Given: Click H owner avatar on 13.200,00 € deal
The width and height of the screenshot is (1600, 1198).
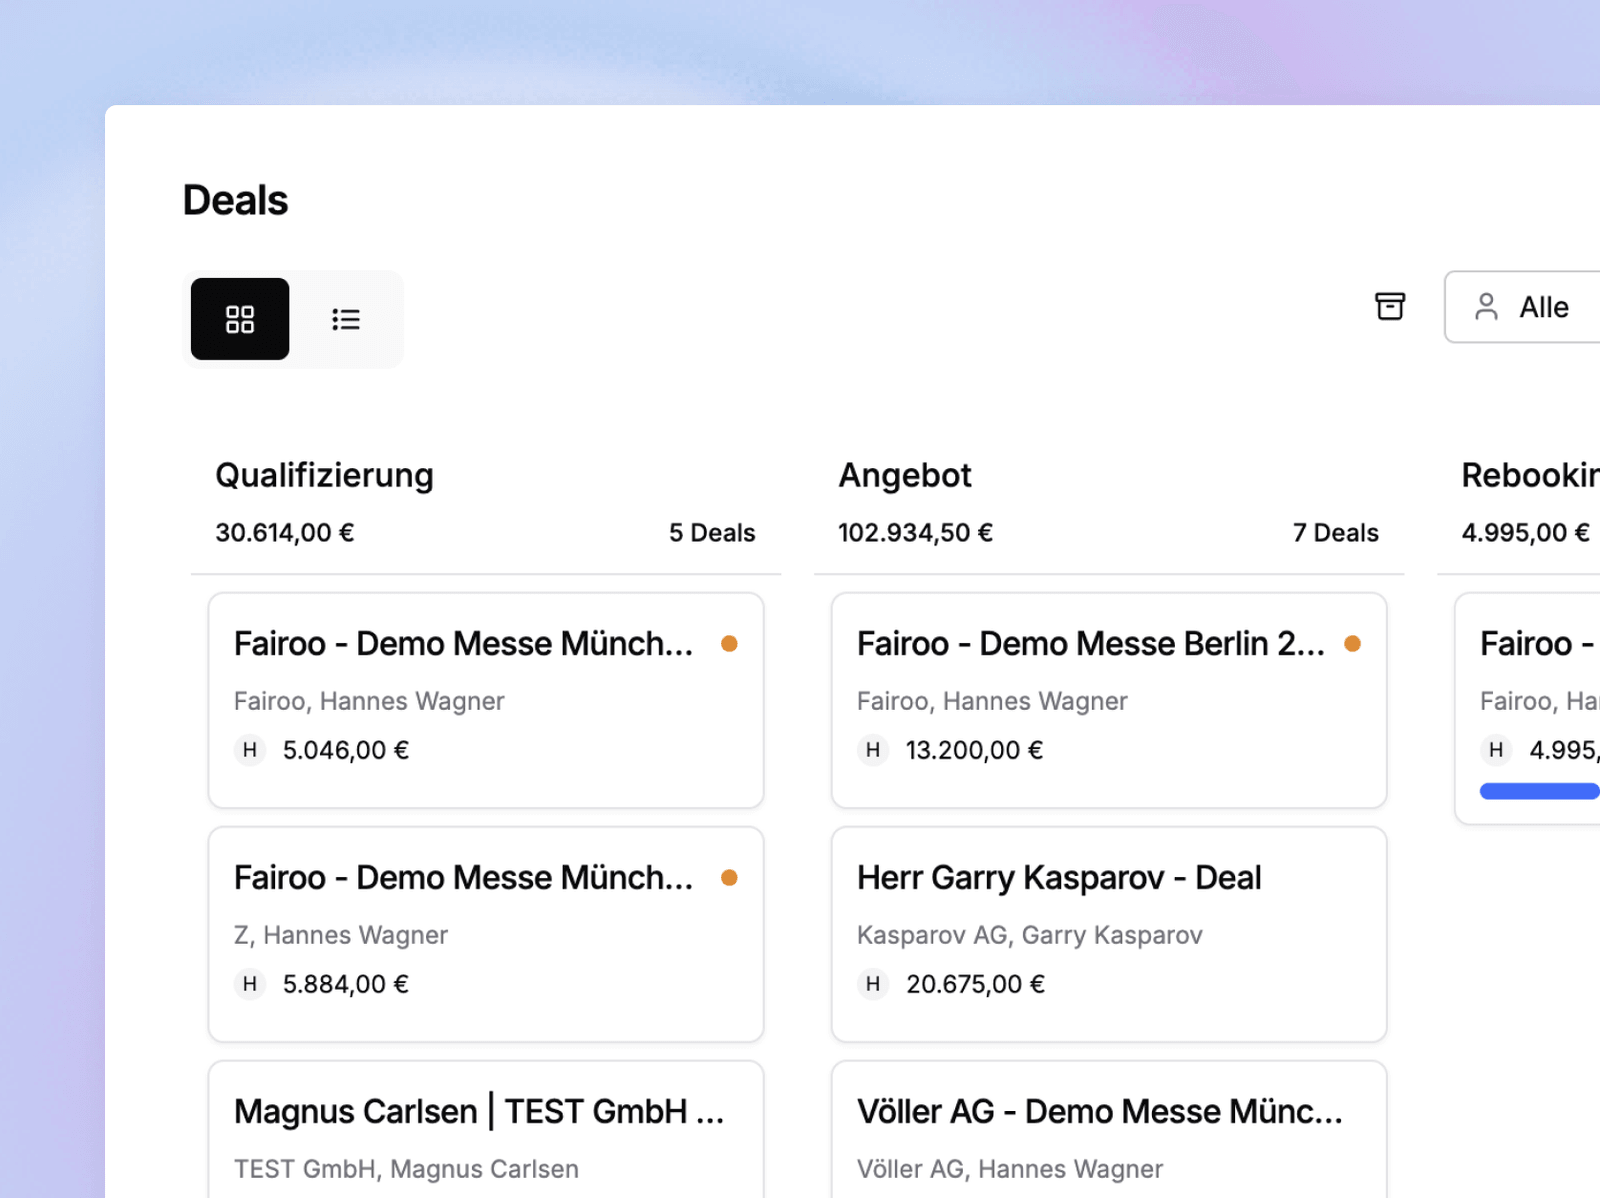Looking at the screenshot, I should click(x=873, y=750).
